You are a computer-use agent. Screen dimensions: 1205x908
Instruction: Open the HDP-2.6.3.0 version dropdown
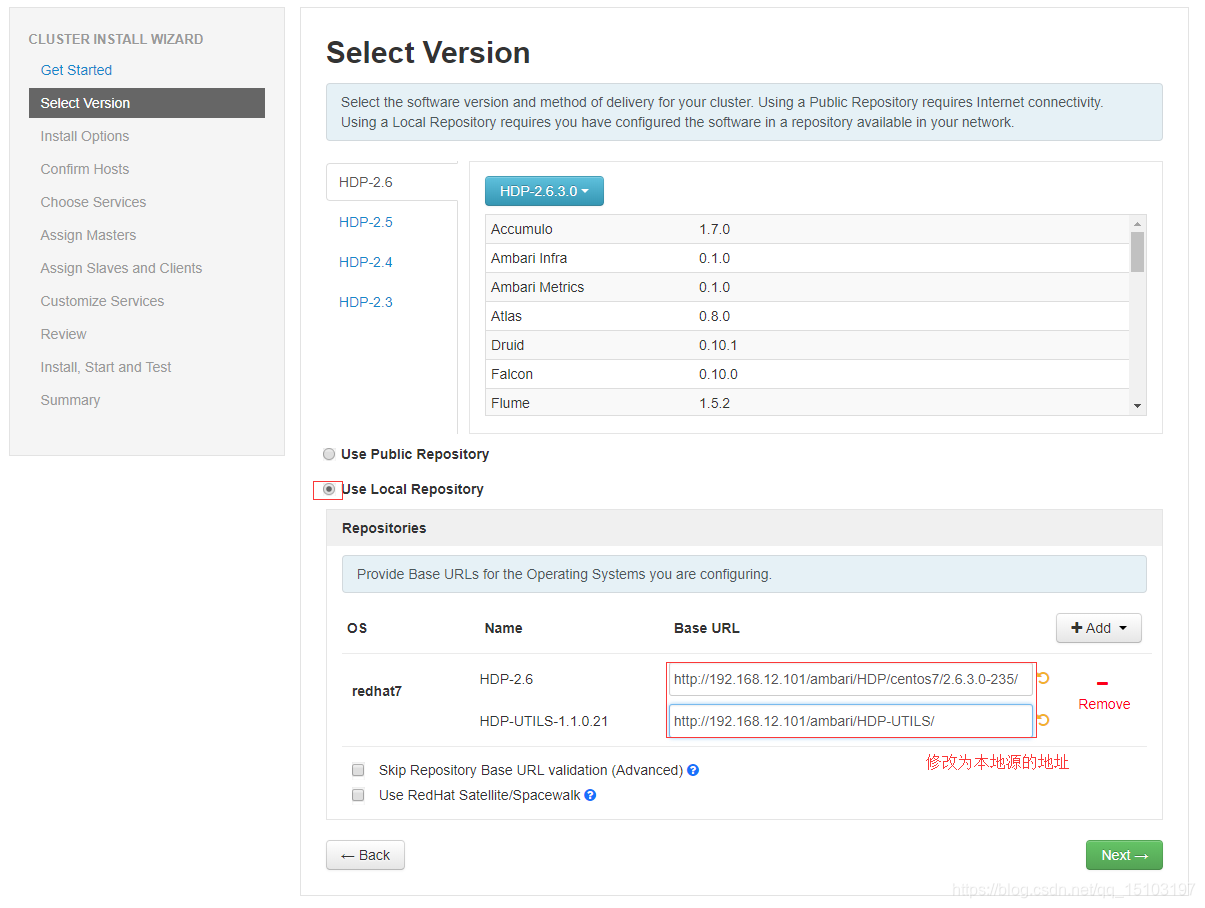coord(544,191)
